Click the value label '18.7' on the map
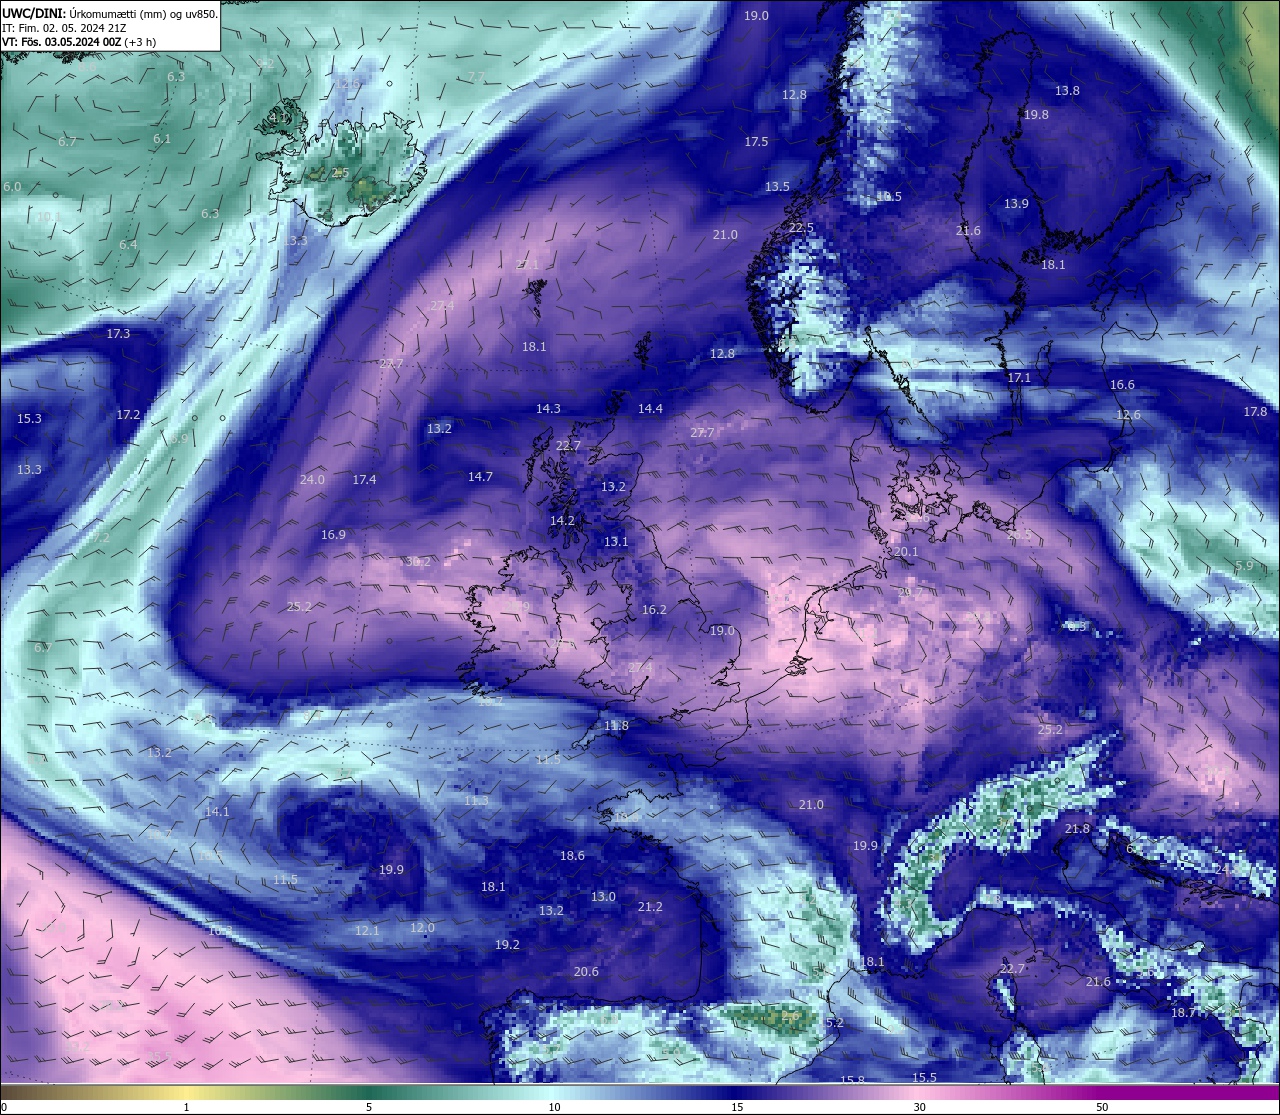Image resolution: width=1280 pixels, height=1115 pixels. tap(1184, 1013)
